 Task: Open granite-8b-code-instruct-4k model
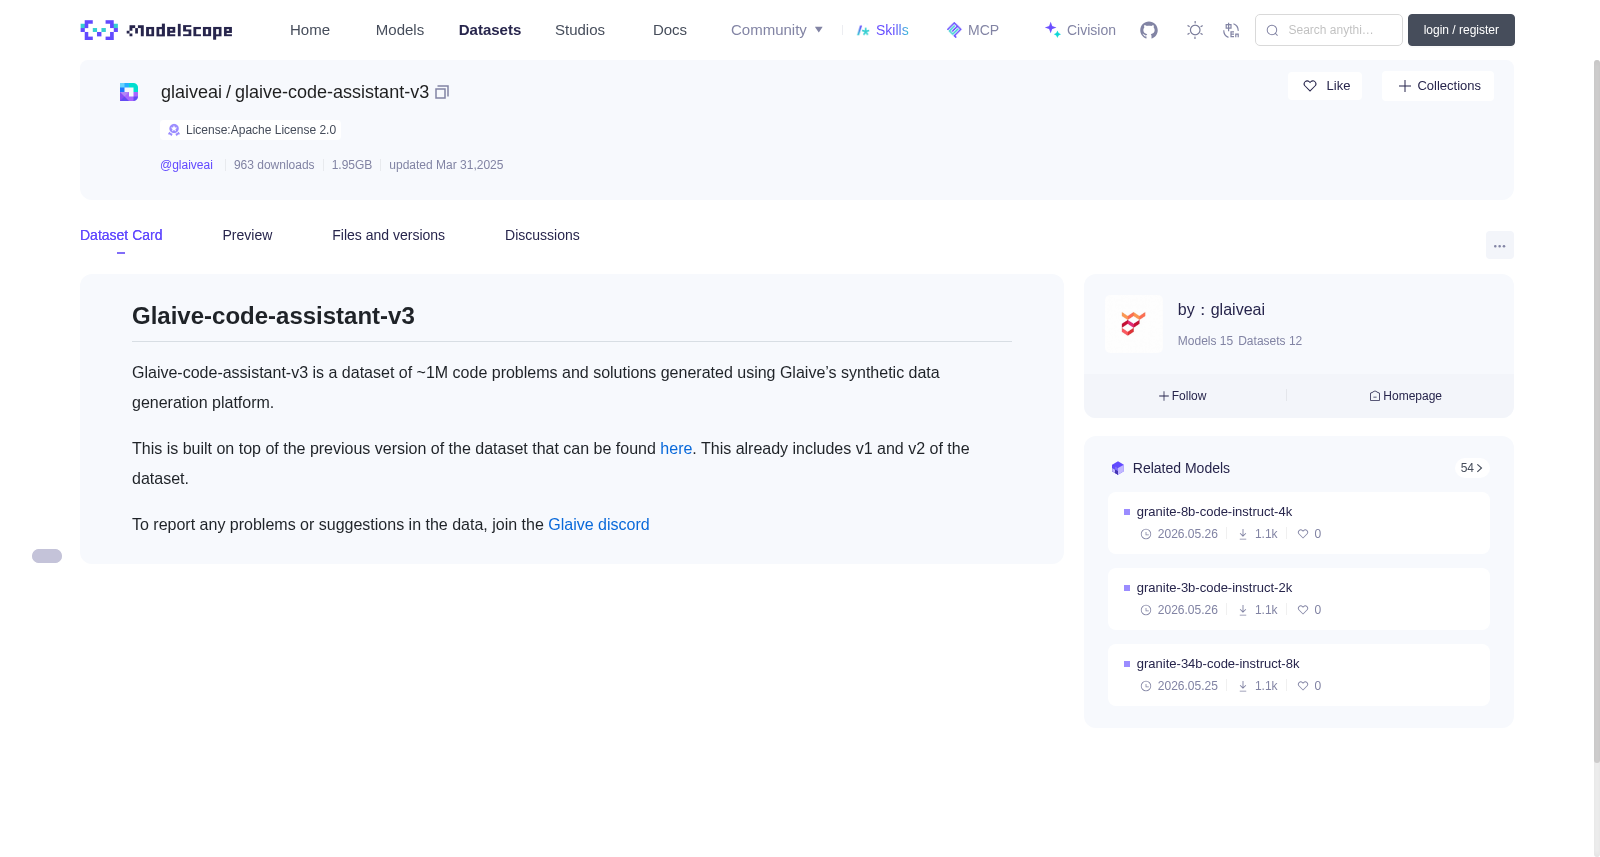(1214, 512)
